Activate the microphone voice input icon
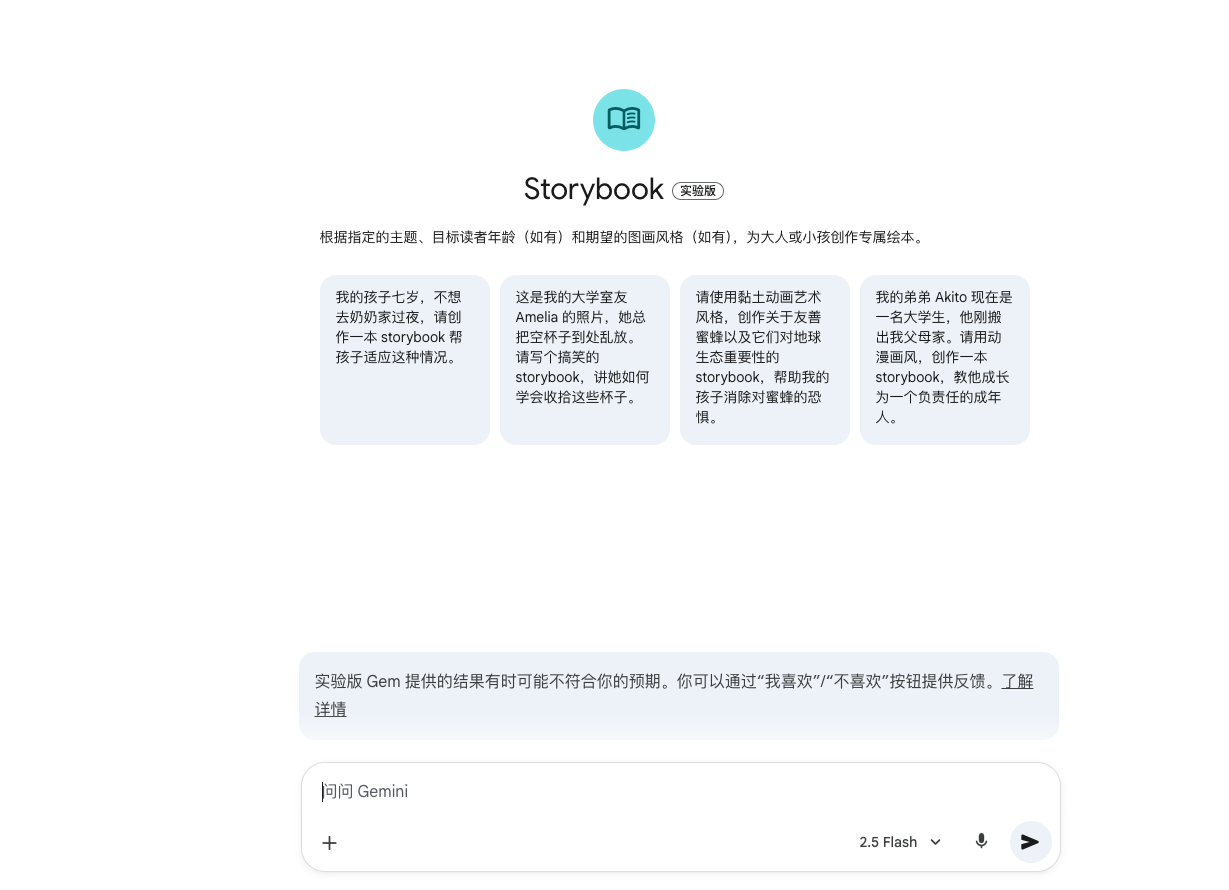Screen dimensions: 1229x890 click(x=981, y=842)
